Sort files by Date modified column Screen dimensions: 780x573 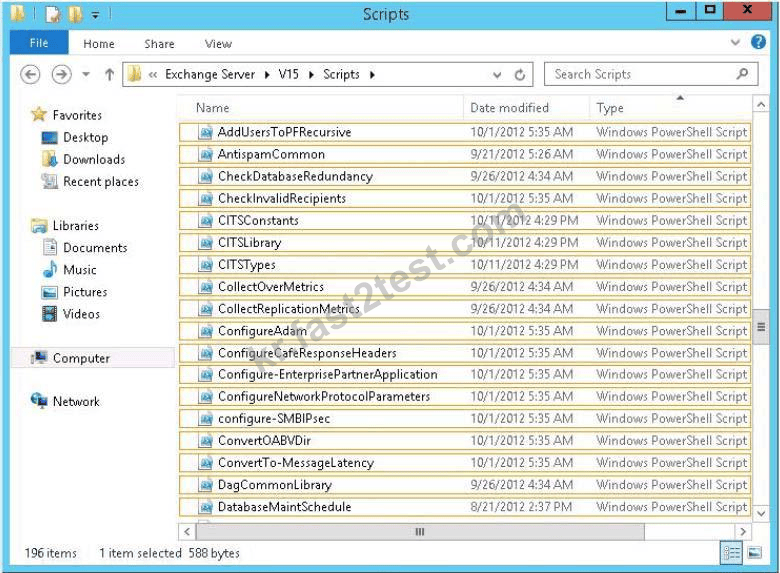pos(509,107)
